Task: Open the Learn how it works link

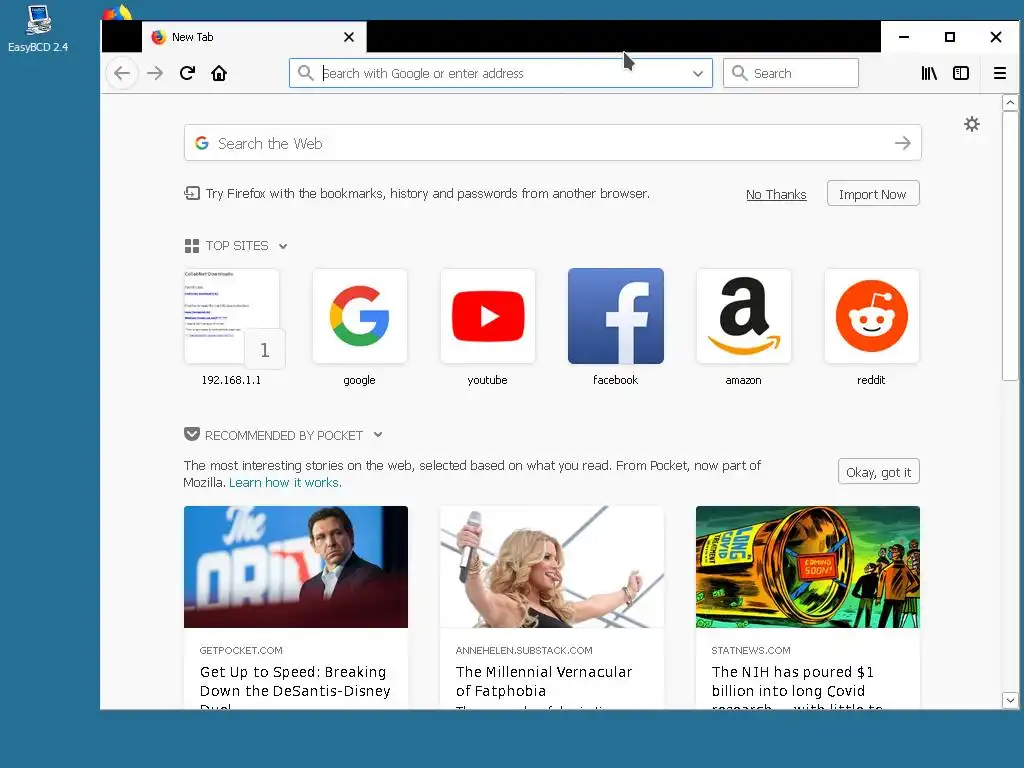Action: click(285, 483)
